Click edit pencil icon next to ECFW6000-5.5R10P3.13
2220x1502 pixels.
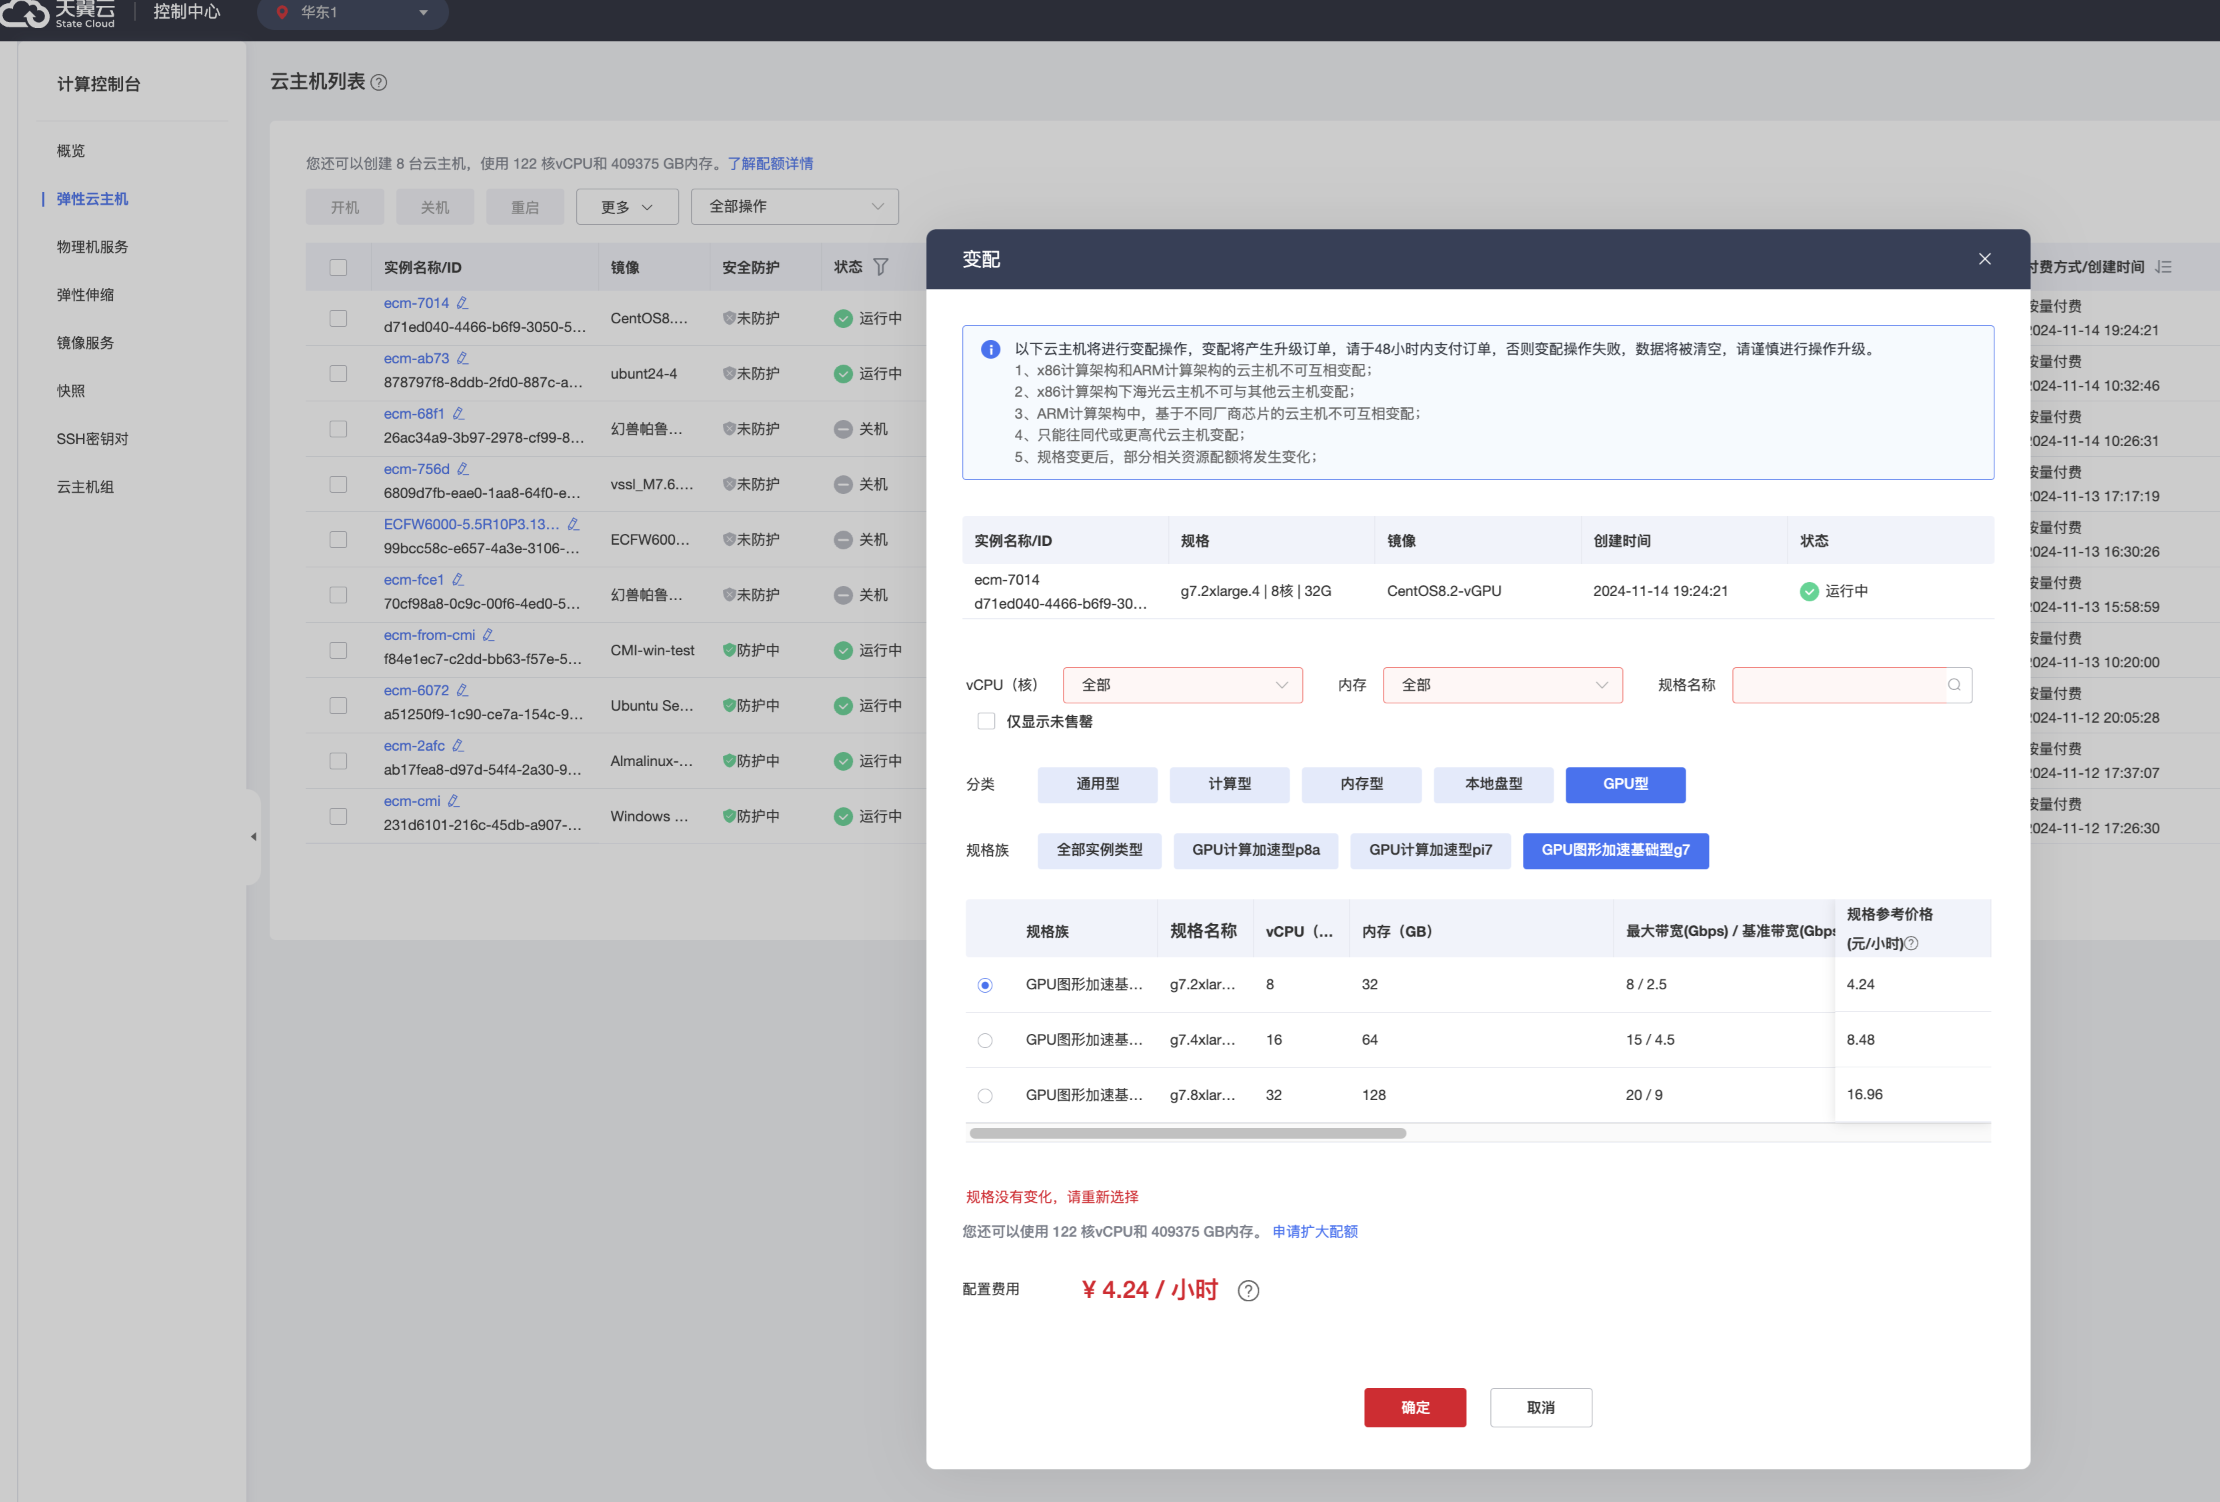point(573,524)
